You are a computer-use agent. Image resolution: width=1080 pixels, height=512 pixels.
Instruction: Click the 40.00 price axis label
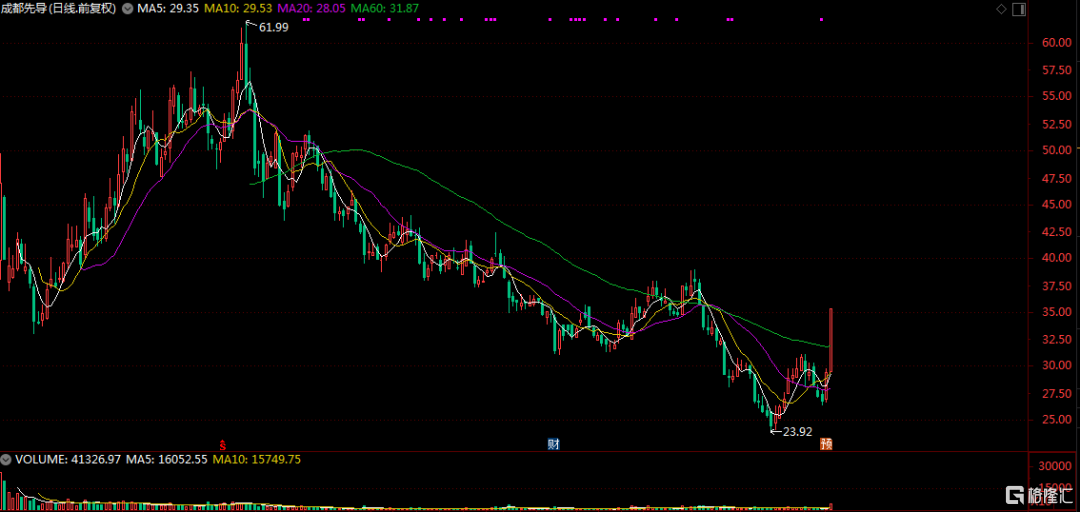(1056, 258)
